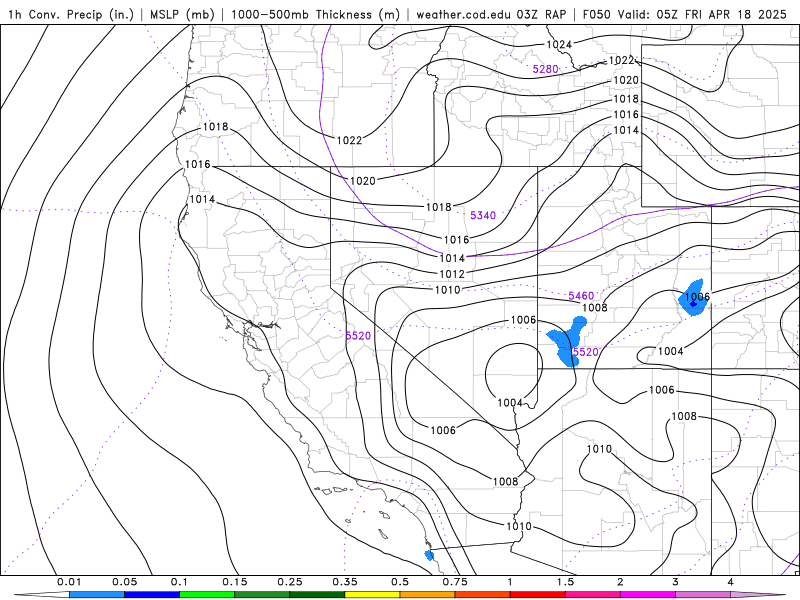Click 'Valid: 05Z FRI APR 18 2025' text
Image resolution: width=800 pixels, height=600 pixels.
pos(702,14)
